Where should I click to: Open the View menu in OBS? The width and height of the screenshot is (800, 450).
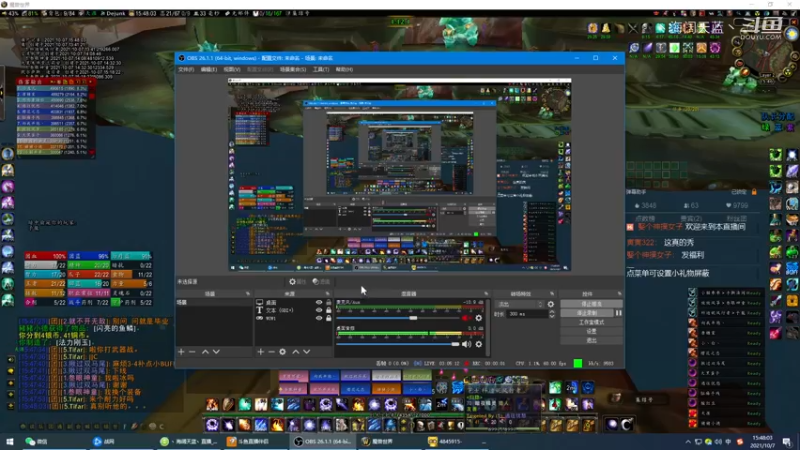231,69
